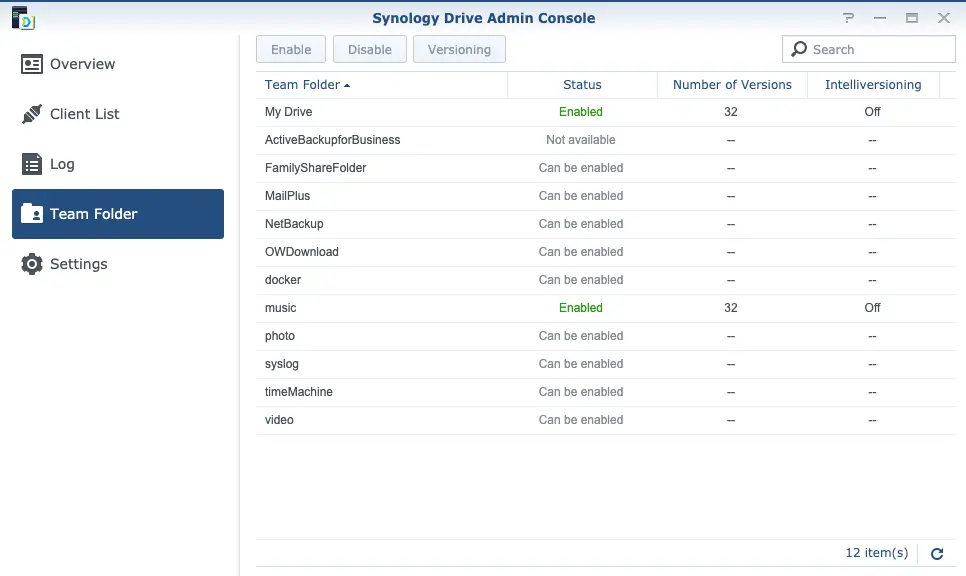
Task: Minimize the Admin Console window
Action: (x=880, y=18)
